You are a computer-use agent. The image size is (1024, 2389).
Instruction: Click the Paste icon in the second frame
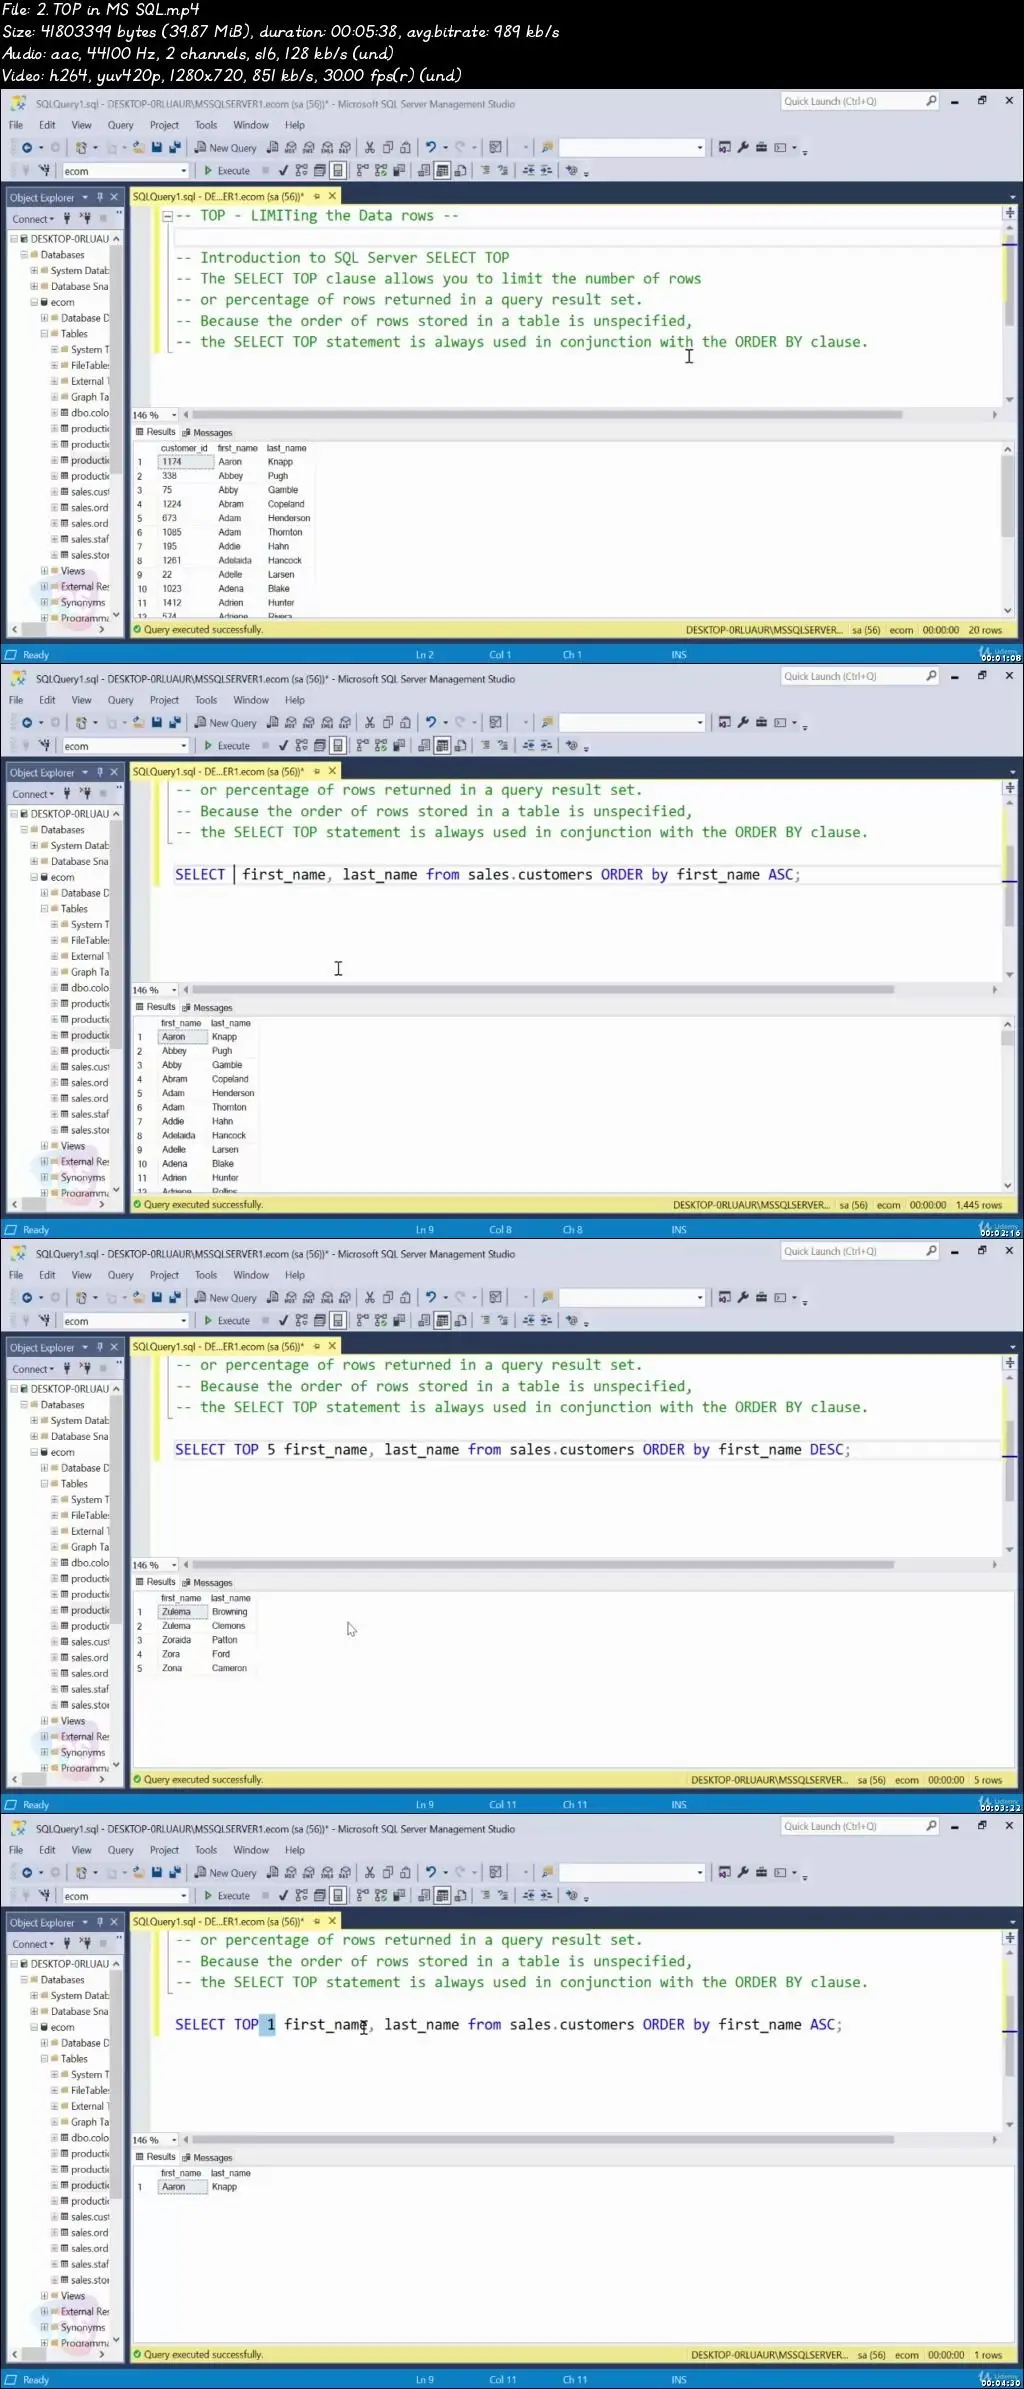tap(405, 723)
